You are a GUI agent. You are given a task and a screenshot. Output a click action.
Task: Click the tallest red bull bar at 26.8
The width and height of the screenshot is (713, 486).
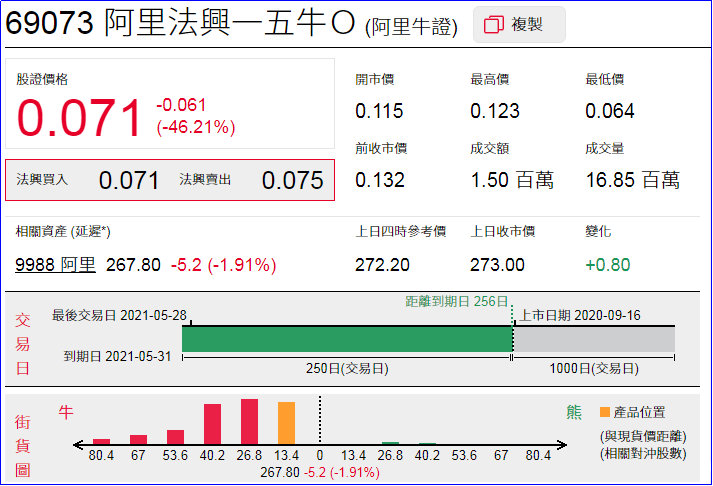[249, 421]
